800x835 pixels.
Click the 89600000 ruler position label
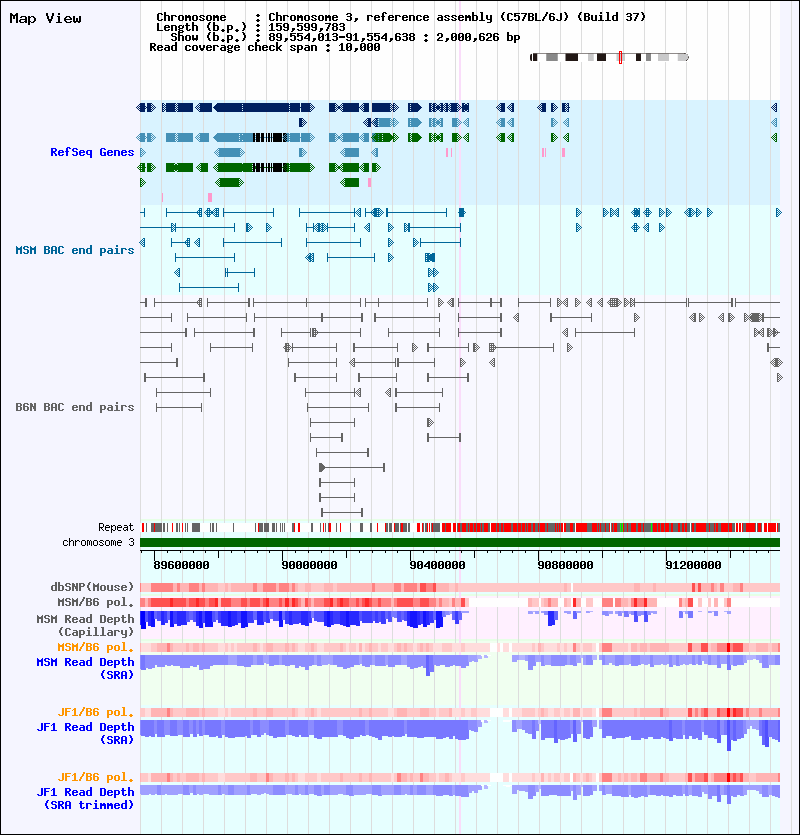[181, 565]
